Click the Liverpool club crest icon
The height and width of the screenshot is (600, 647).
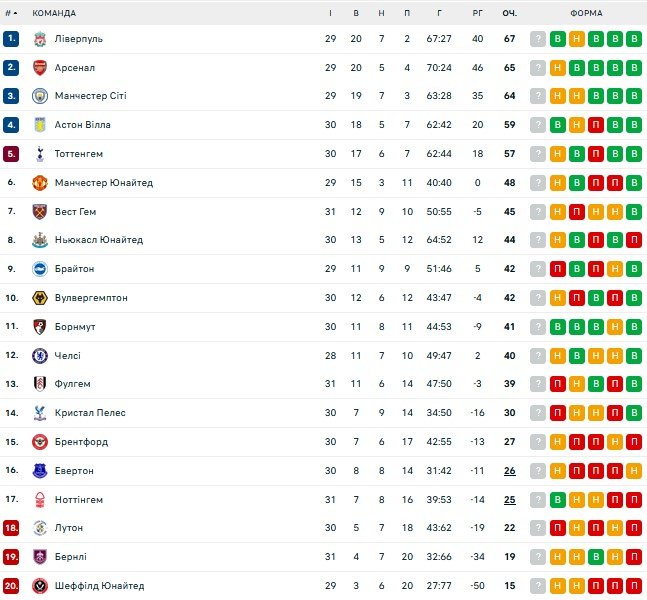click(40, 39)
